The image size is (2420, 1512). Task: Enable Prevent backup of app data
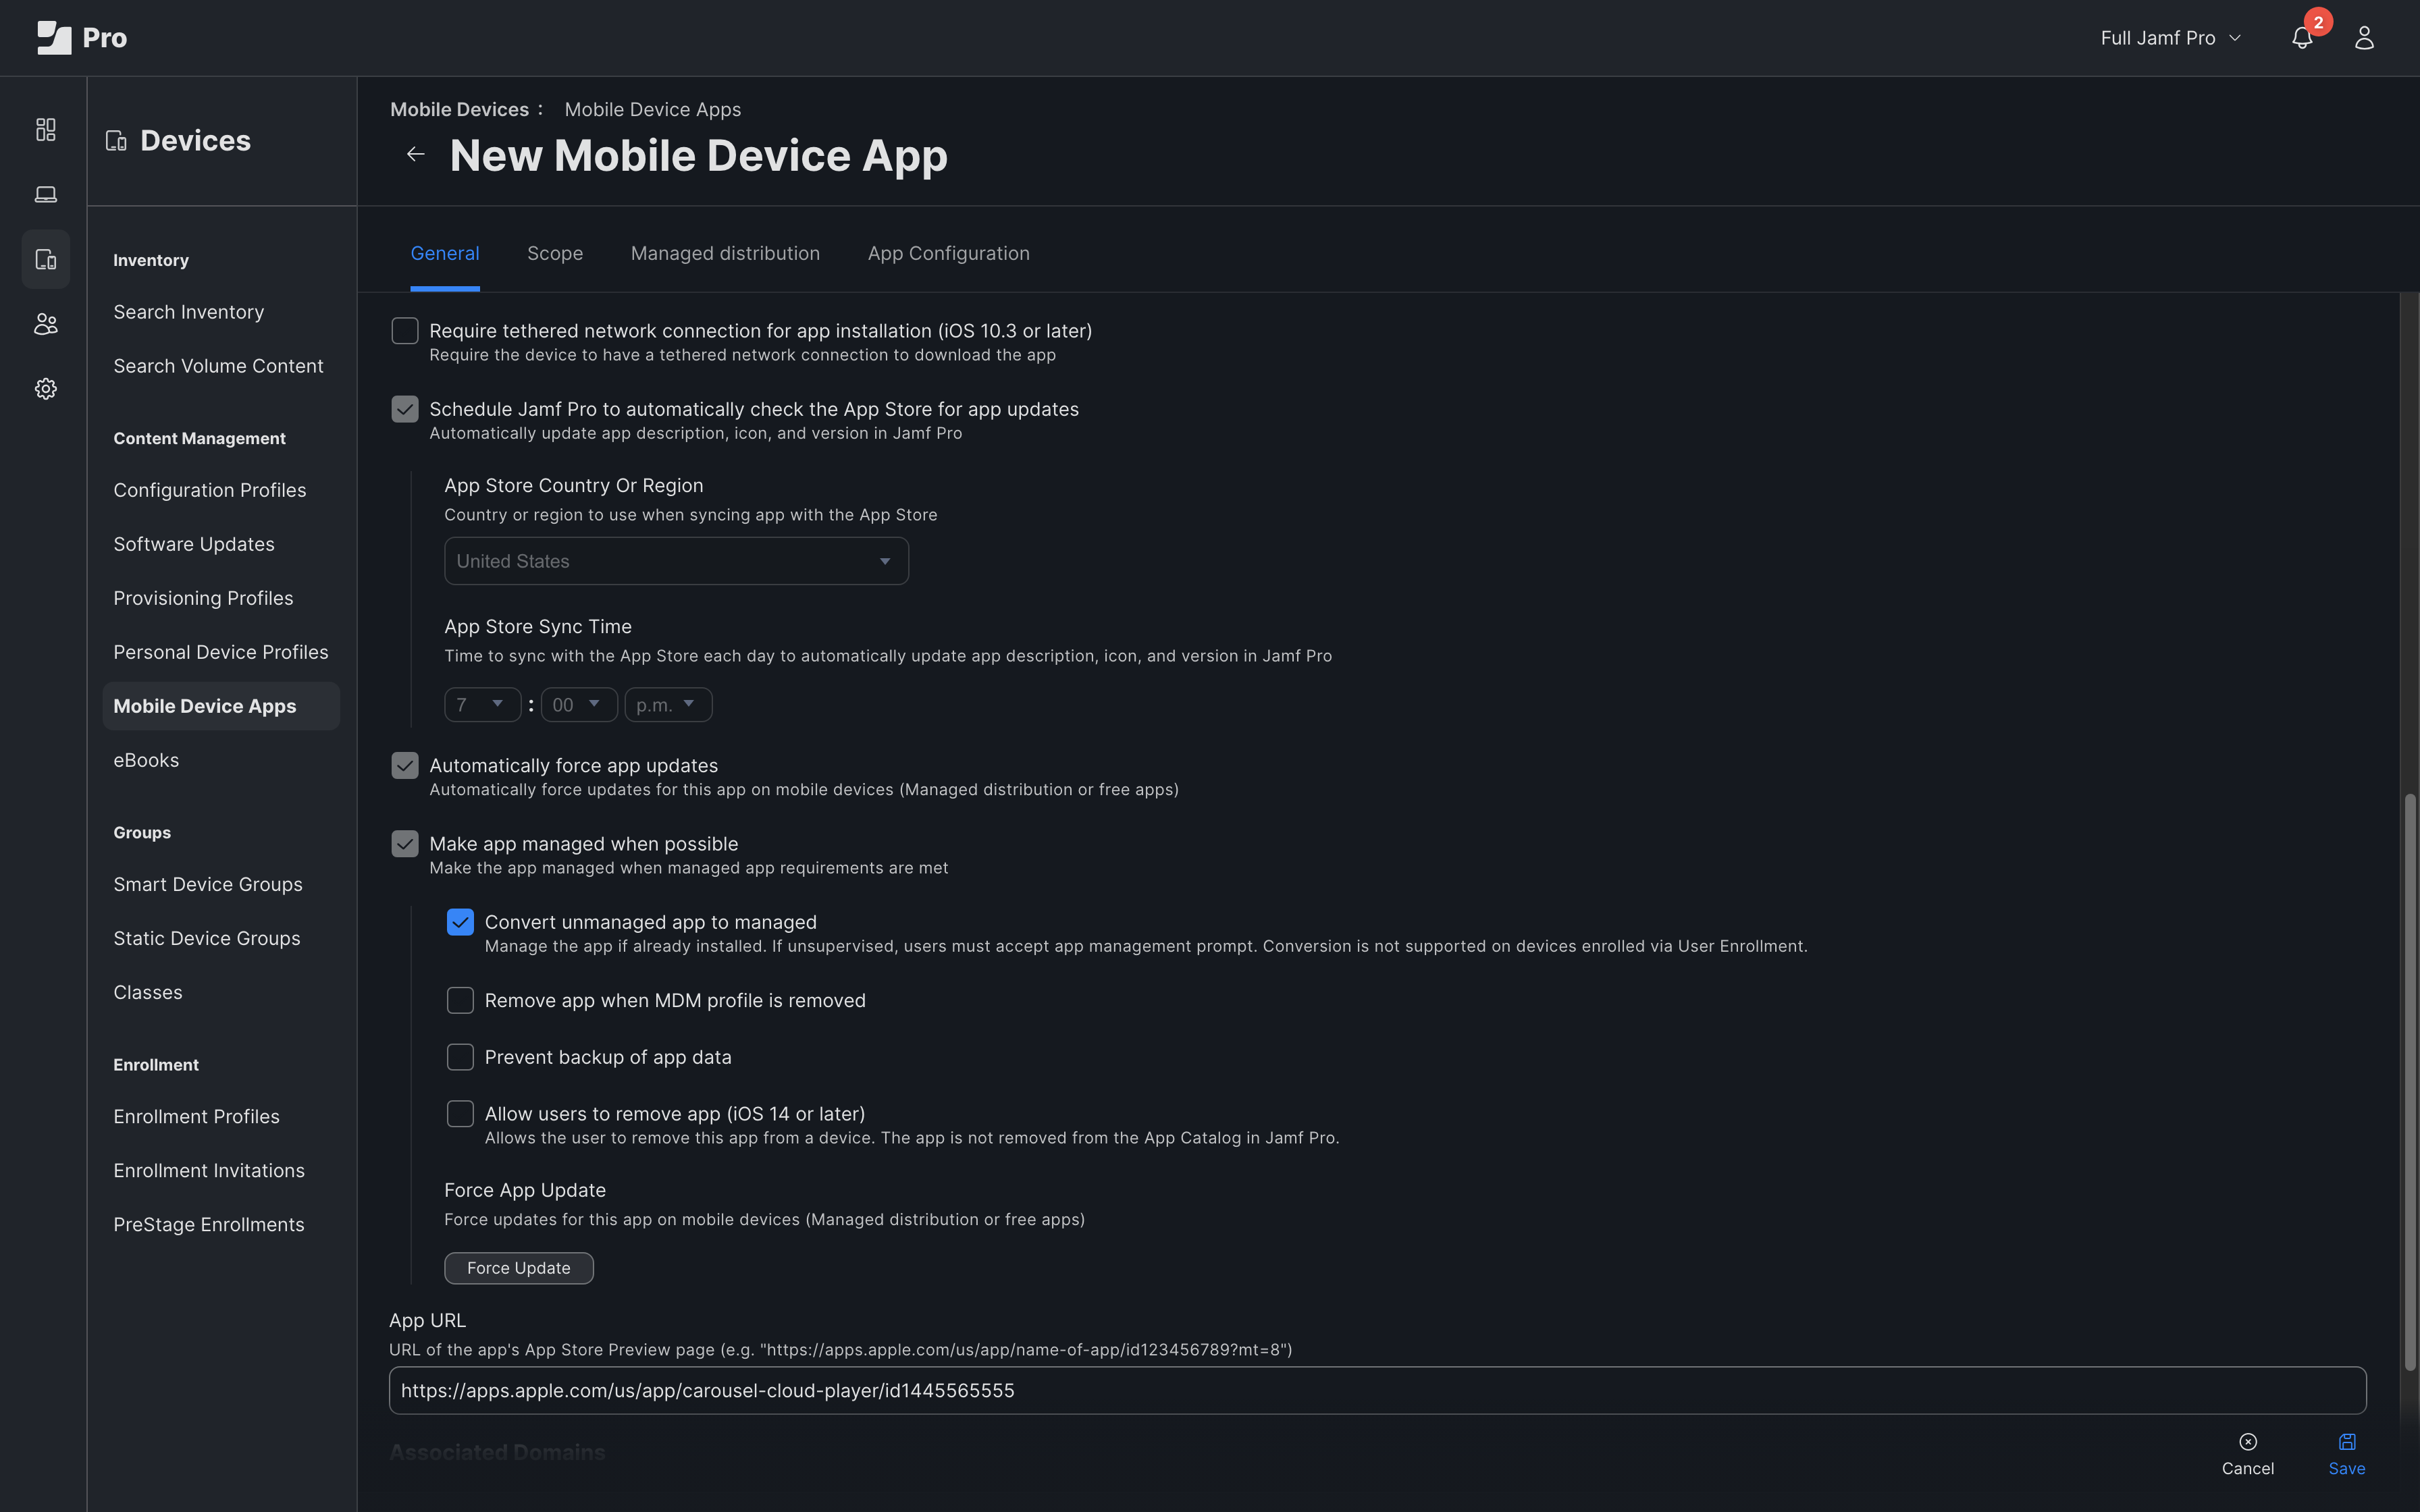[460, 1057]
